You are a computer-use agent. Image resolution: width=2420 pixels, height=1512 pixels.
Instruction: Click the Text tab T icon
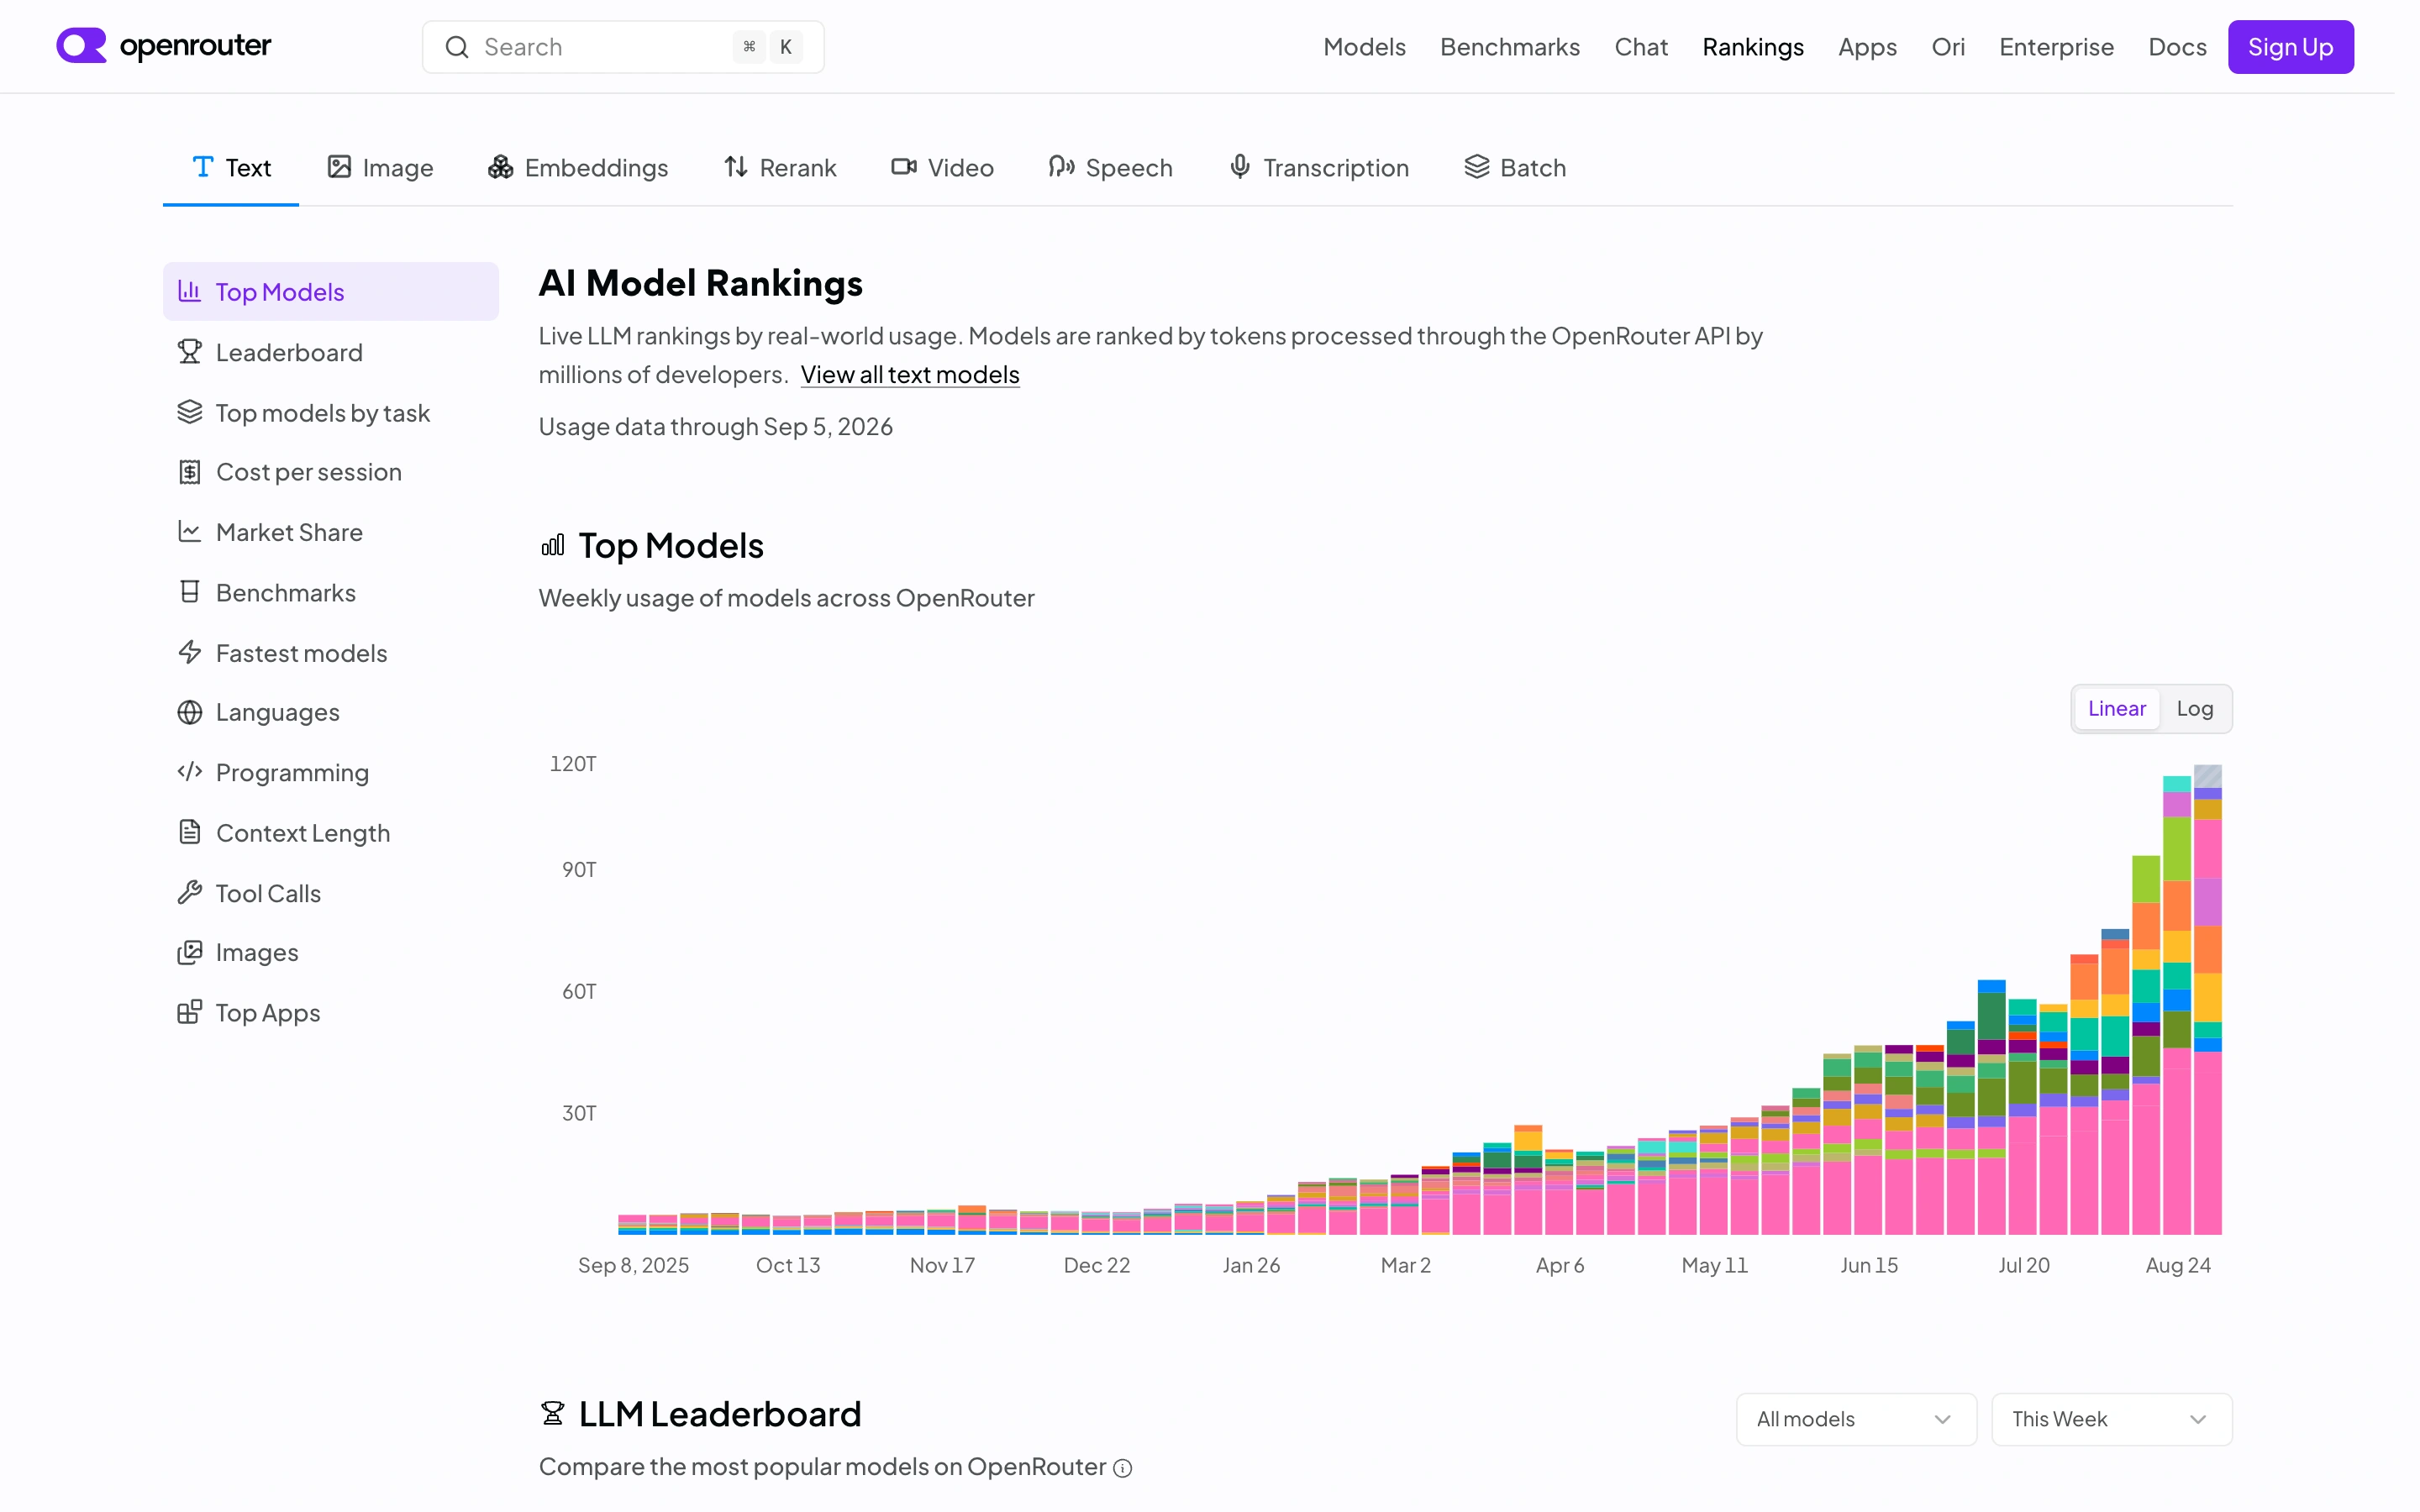[203, 166]
